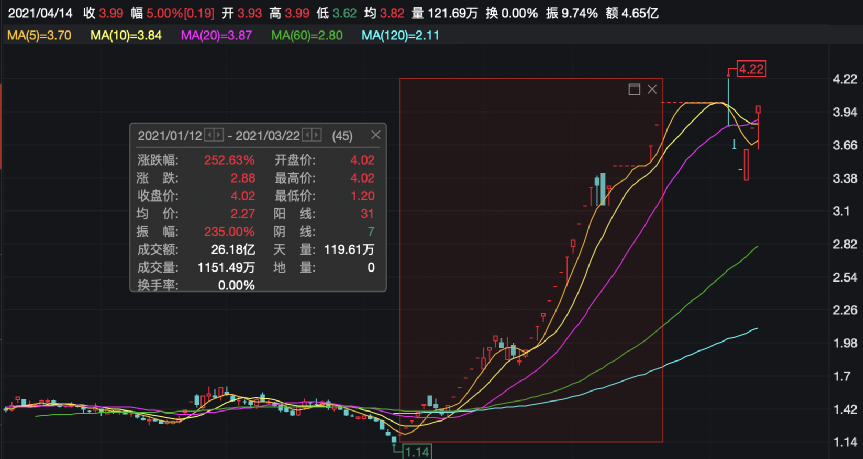Click the 振 9.74% header value
This screenshot has height=459, width=863.
pyautogui.click(x=572, y=13)
